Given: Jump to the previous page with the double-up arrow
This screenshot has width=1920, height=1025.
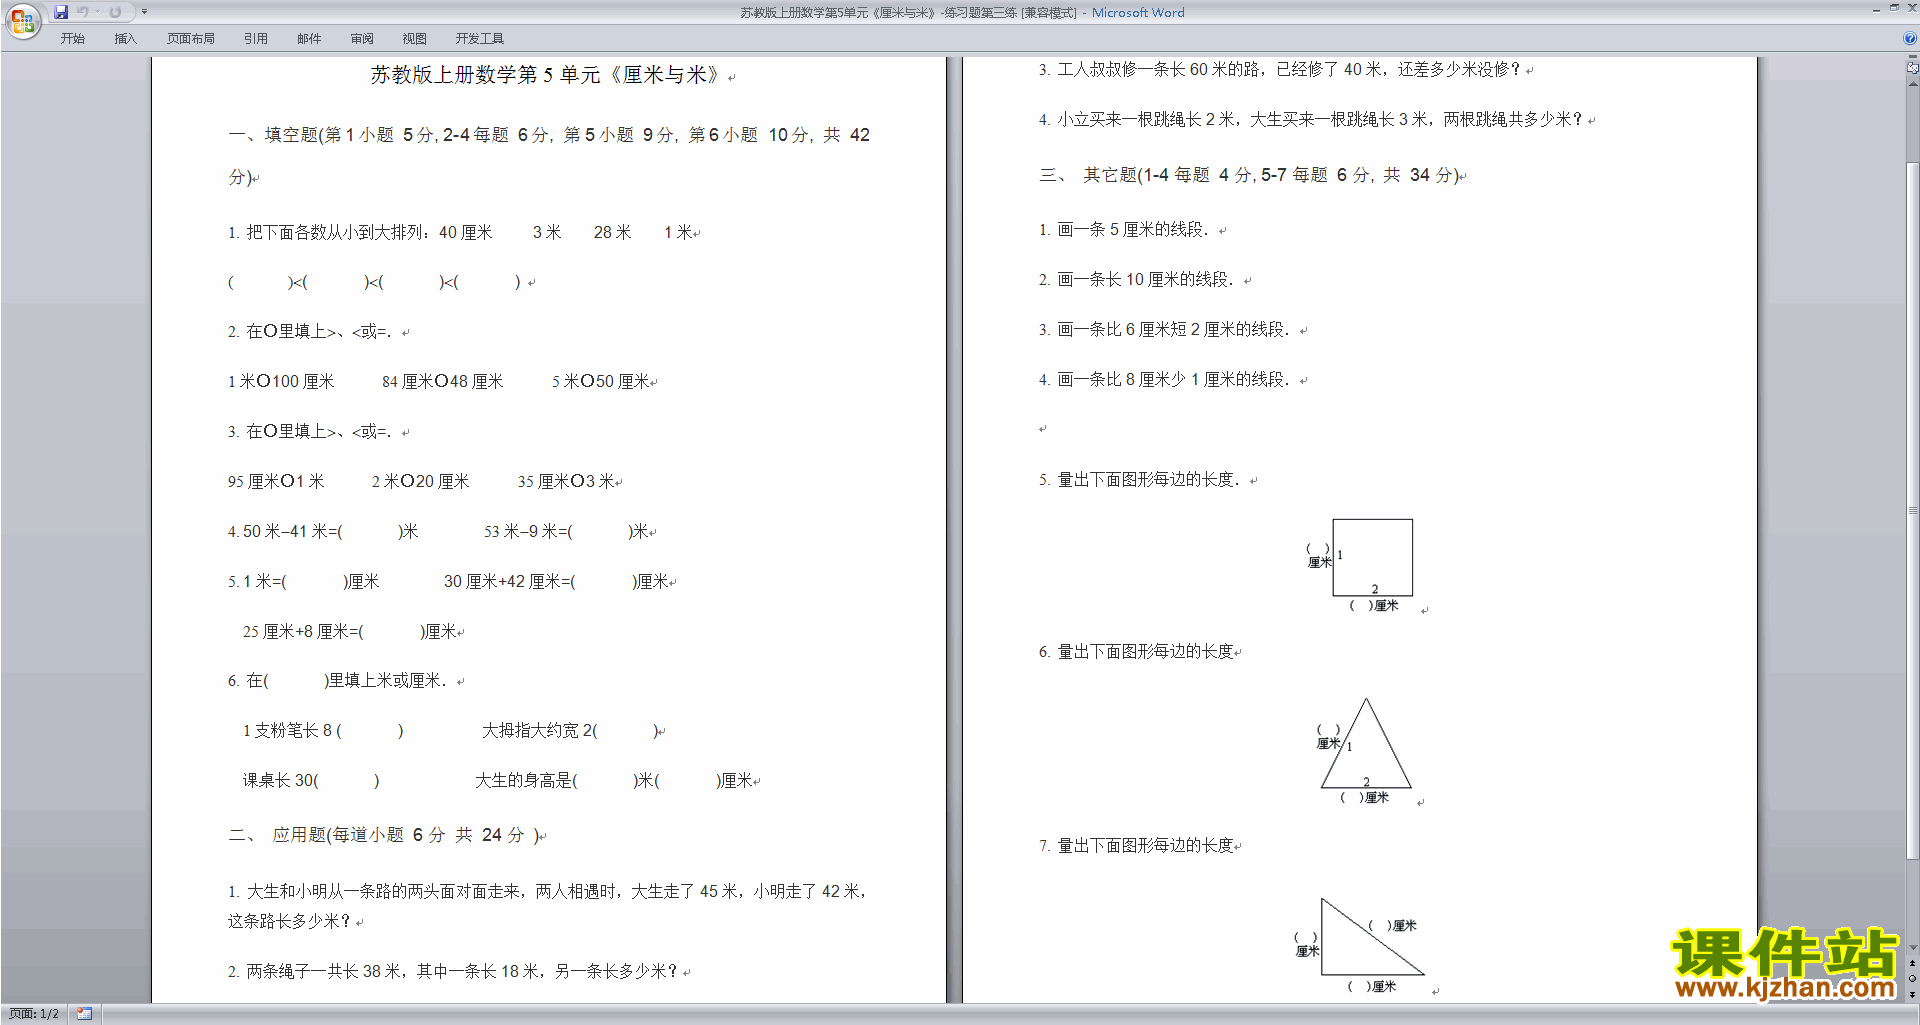Looking at the screenshot, I should coord(1913,964).
